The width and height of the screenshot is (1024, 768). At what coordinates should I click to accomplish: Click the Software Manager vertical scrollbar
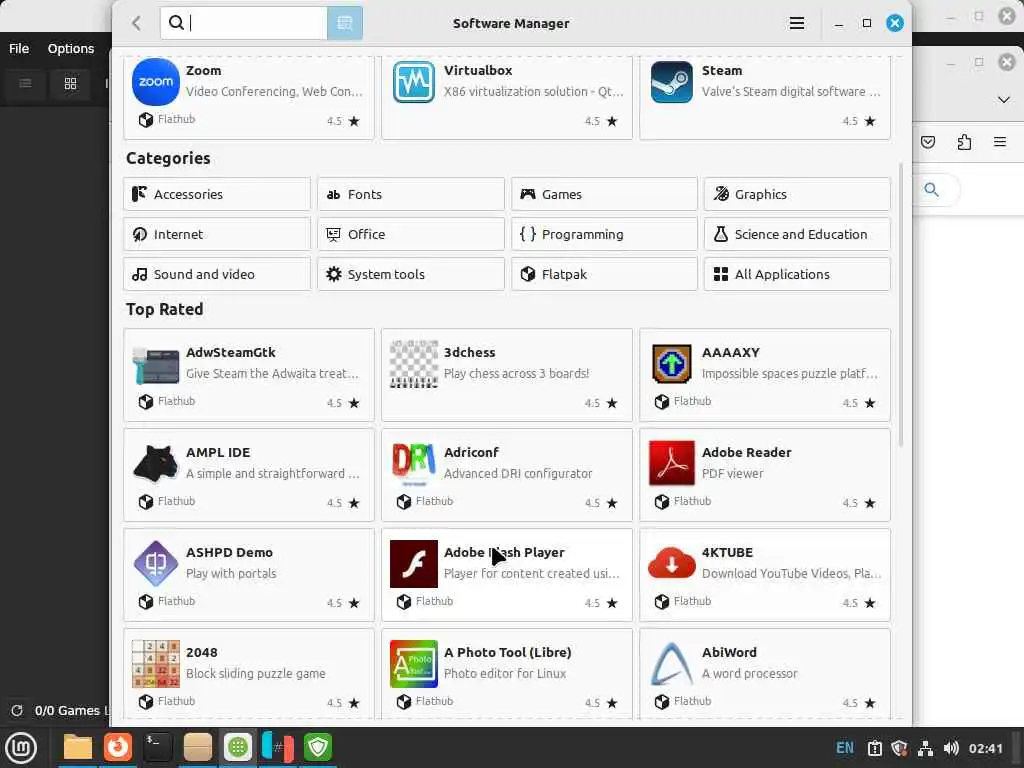click(901, 304)
